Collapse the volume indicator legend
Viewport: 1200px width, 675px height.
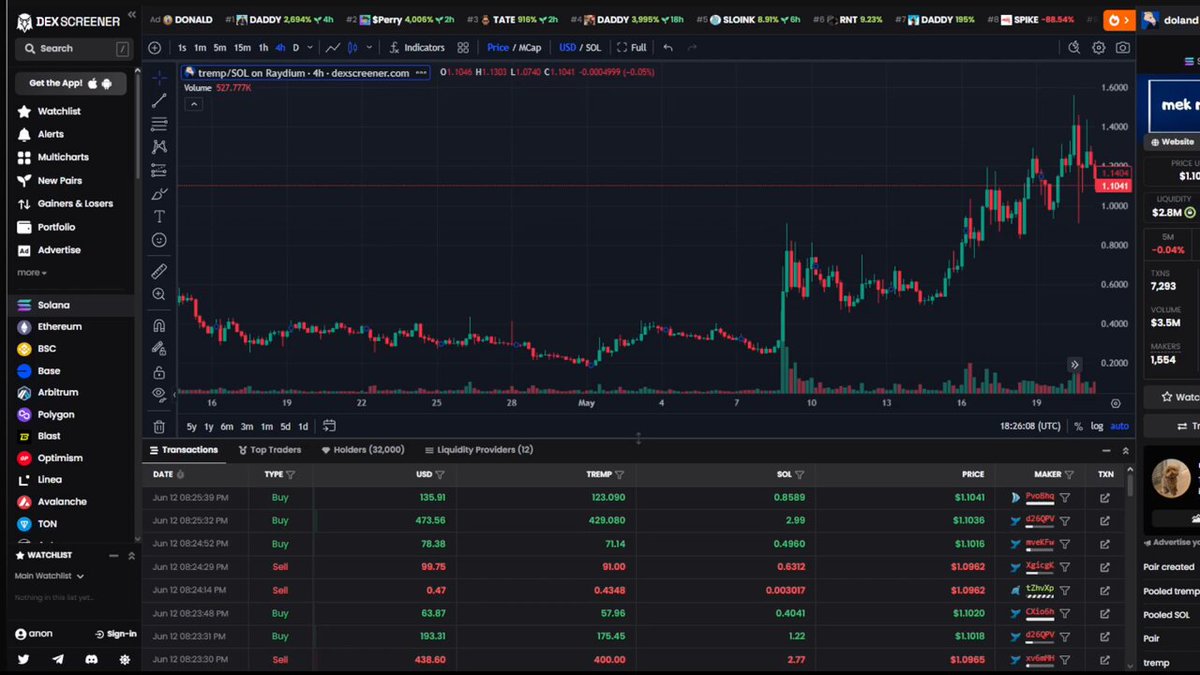point(194,104)
